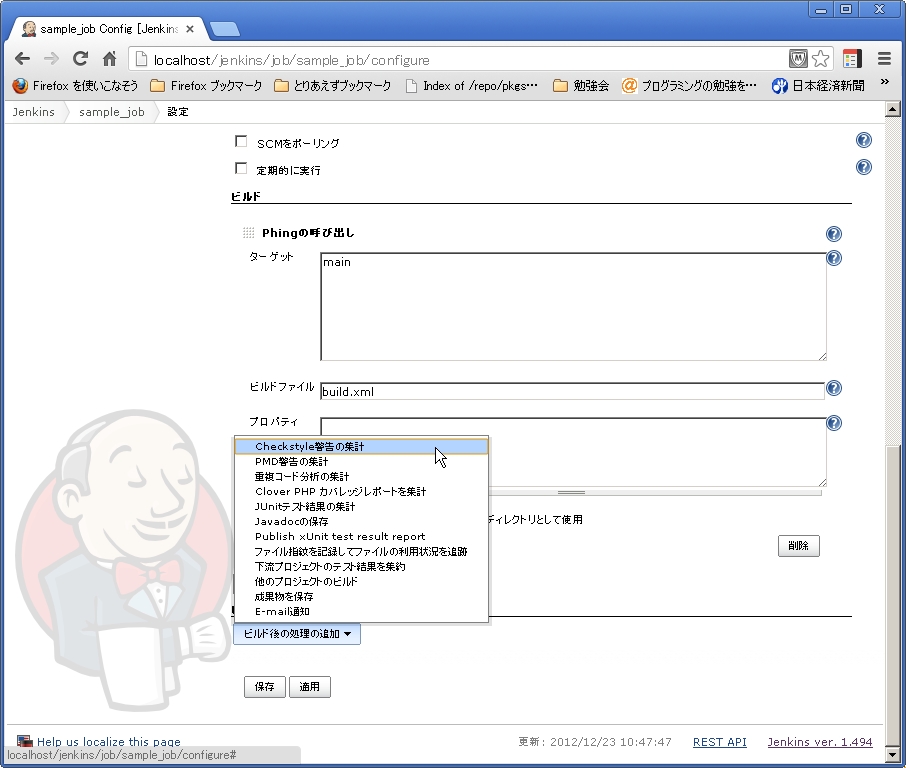Screen dimensions: 906x768
Task: Enable the 定期的に実行 checkbox
Action: click(x=241, y=168)
